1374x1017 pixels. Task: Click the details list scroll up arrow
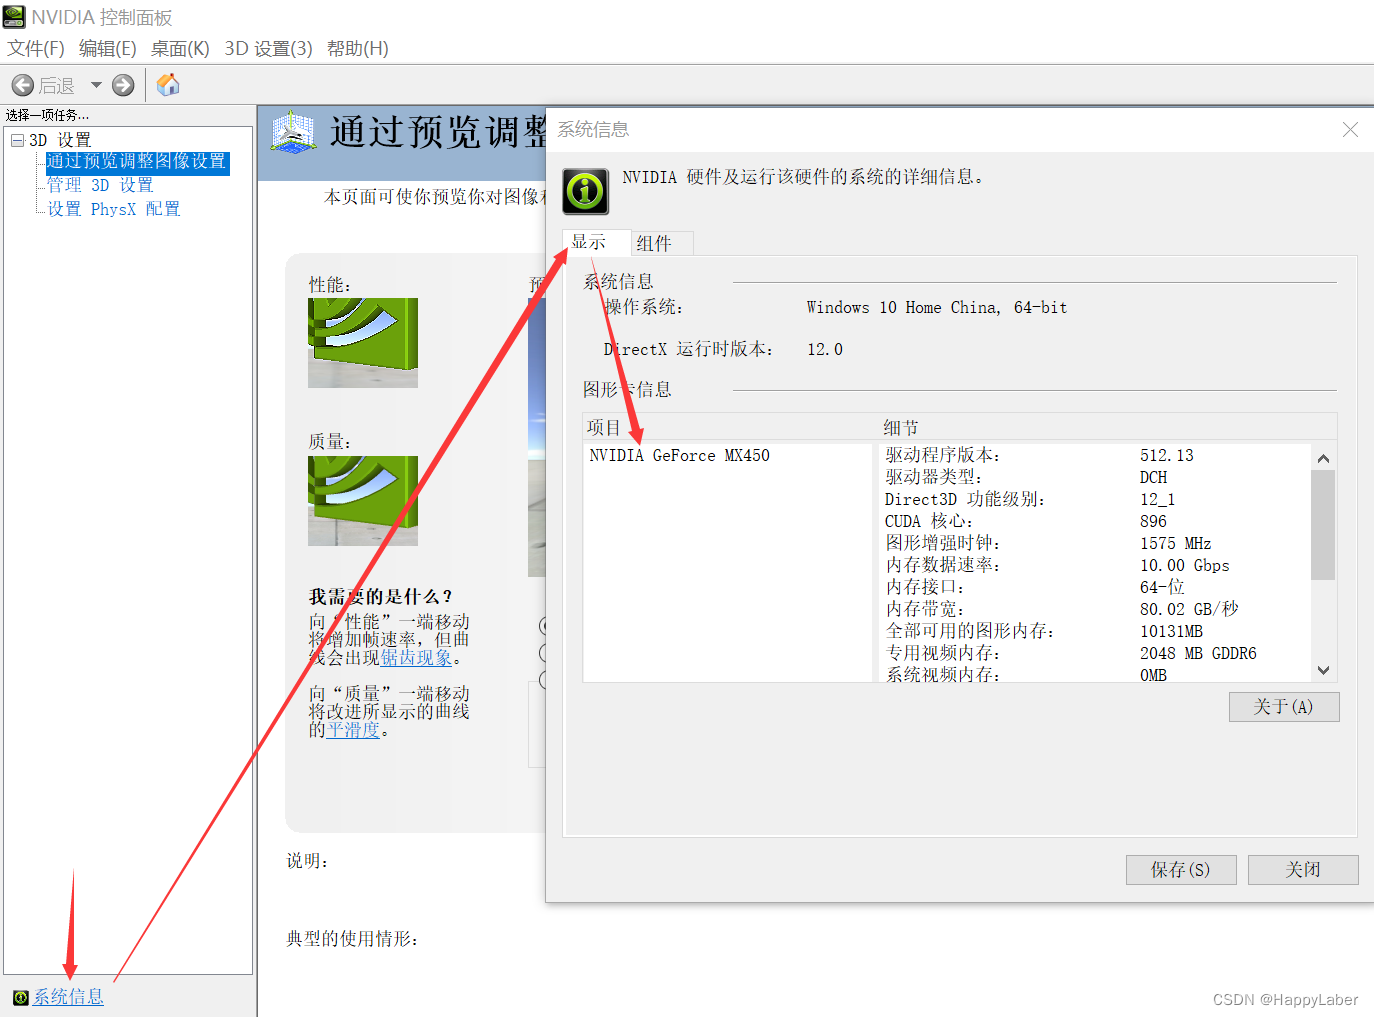[x=1323, y=458]
